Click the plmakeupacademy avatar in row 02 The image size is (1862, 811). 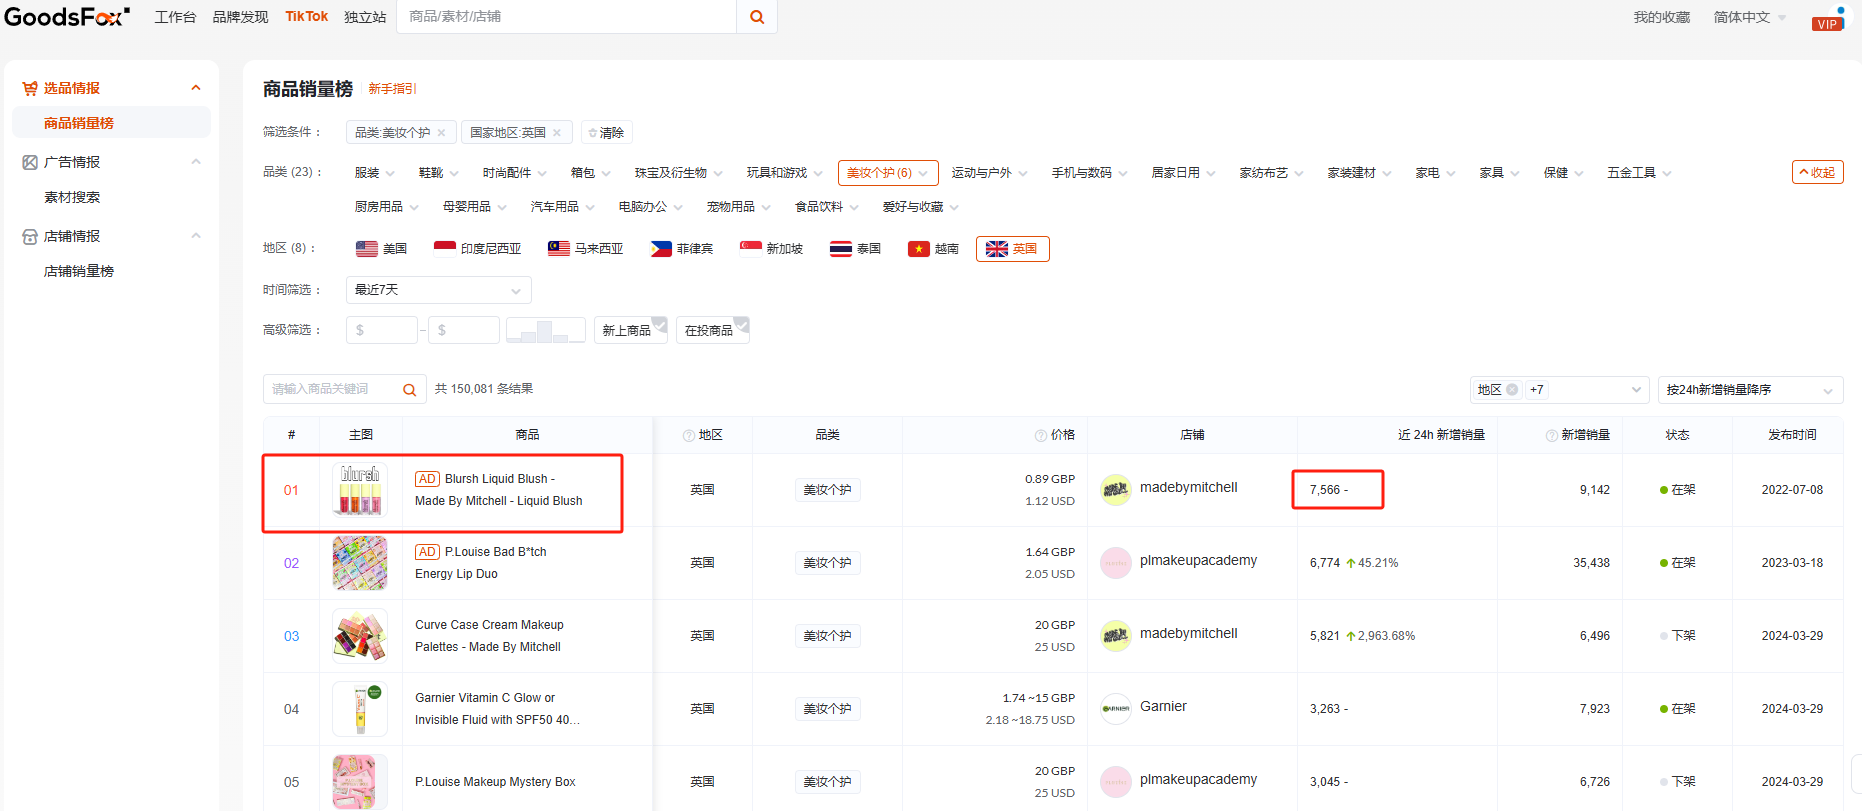1116,563
